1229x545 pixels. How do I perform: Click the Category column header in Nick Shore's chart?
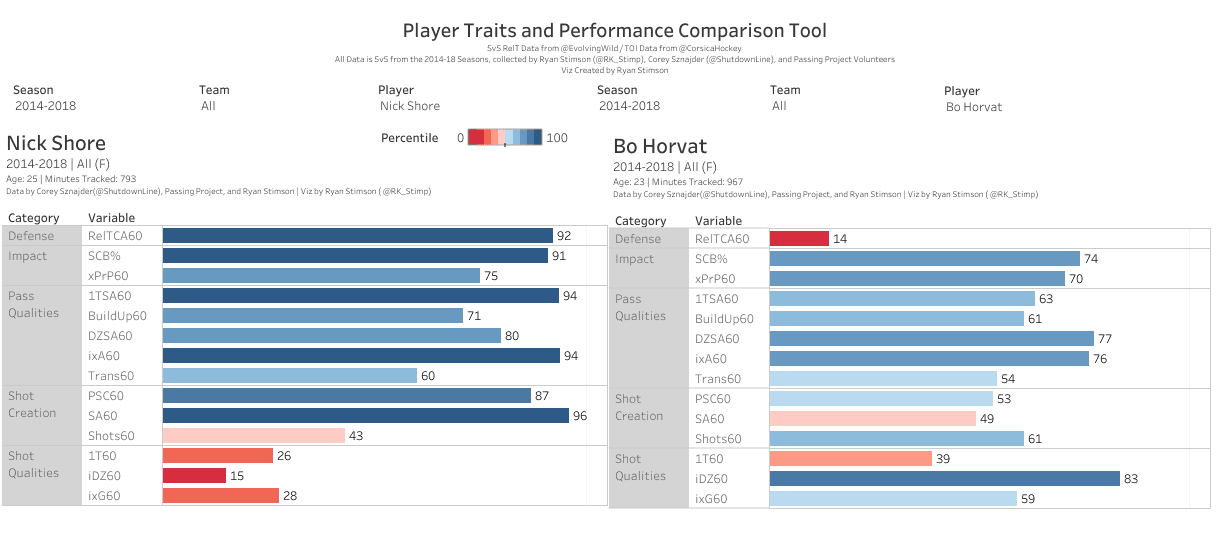coord(34,218)
